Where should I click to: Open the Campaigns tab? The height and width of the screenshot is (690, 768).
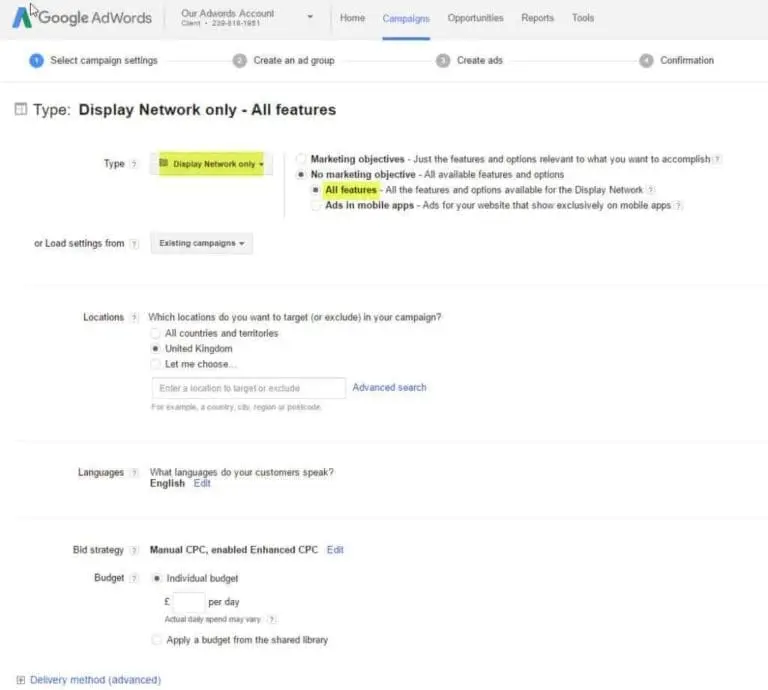(406, 18)
